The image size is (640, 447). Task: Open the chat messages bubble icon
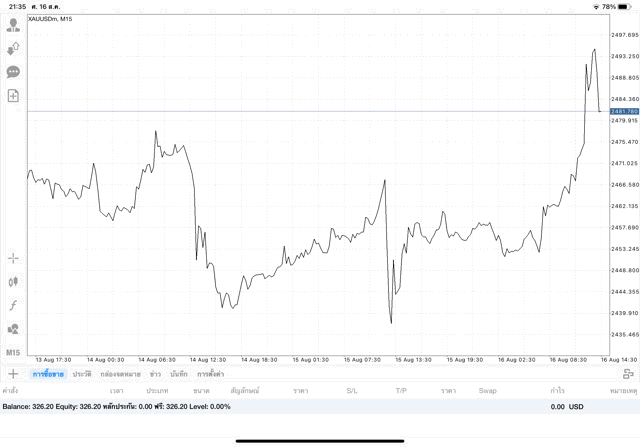click(13, 72)
